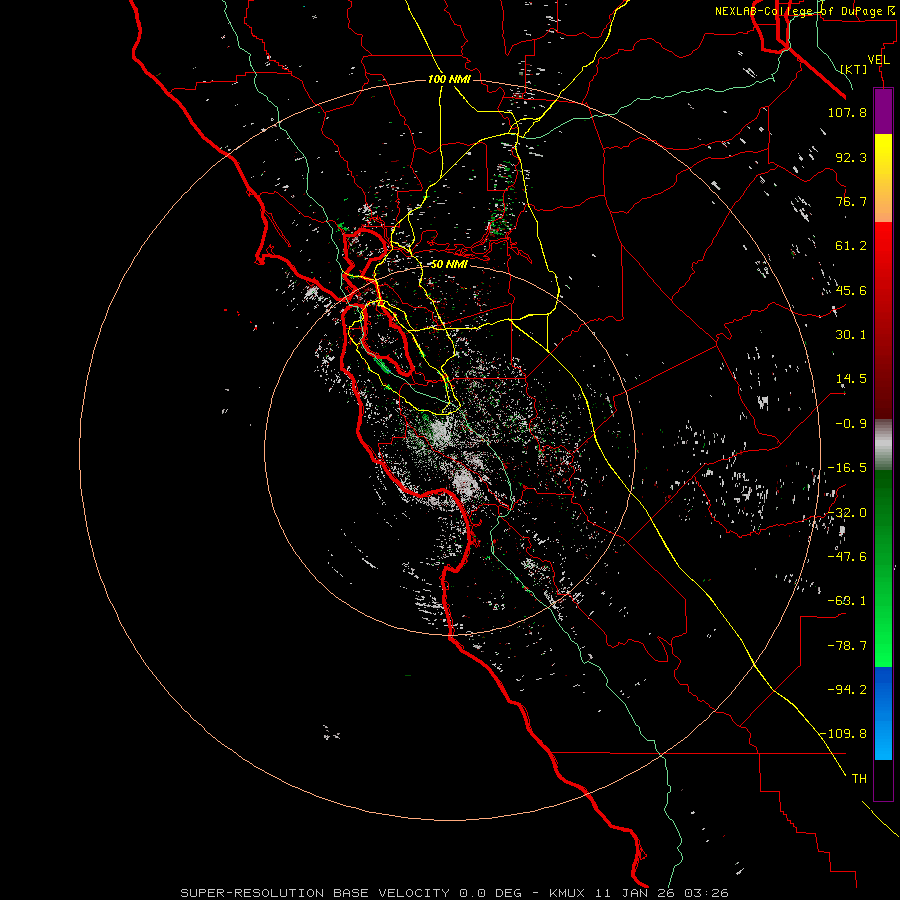Screen dimensions: 900x900
Task: Pick the purple segment of the velocity color bar
Action: pos(883,111)
